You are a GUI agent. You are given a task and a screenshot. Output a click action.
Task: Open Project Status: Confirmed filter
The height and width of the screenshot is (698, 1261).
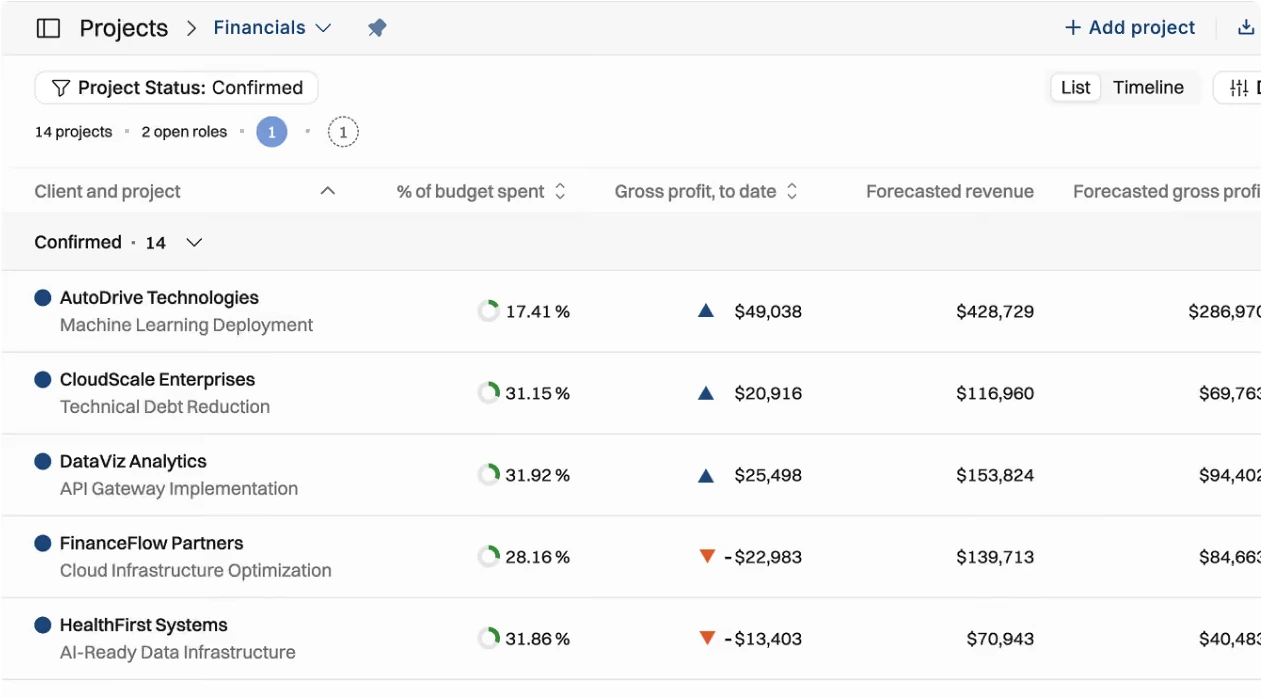tap(176, 88)
